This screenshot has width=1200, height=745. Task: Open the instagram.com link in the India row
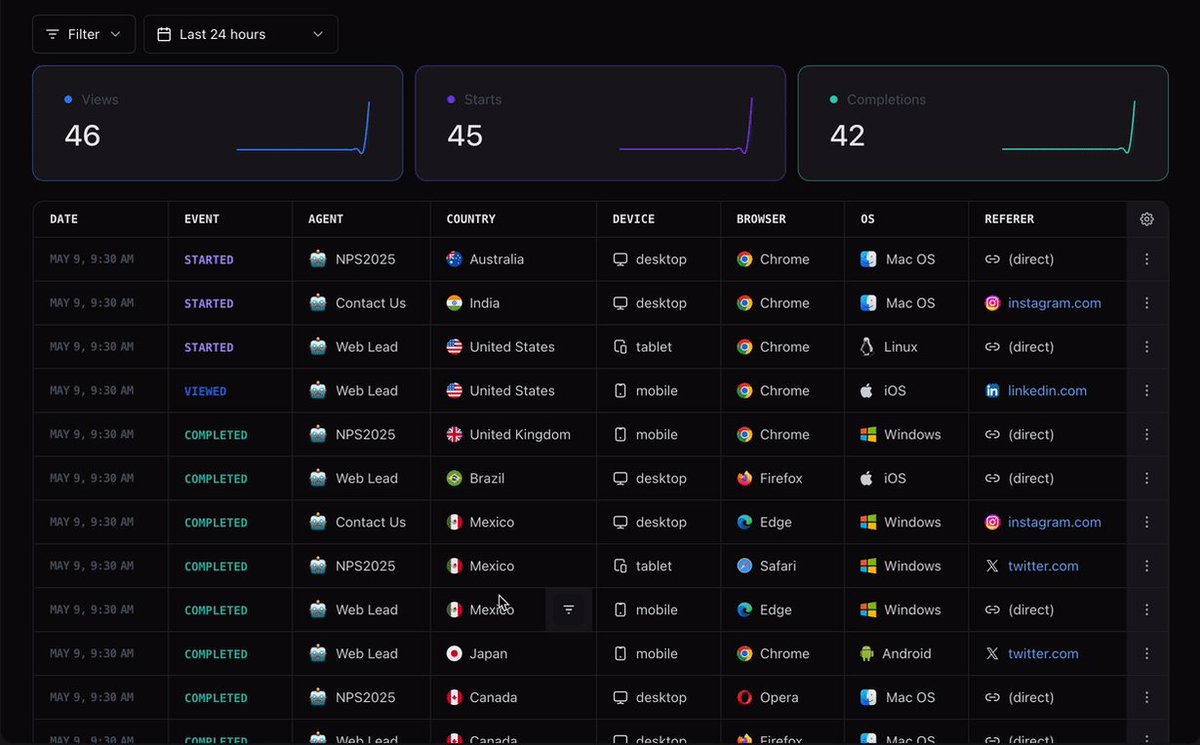[x=1054, y=303]
